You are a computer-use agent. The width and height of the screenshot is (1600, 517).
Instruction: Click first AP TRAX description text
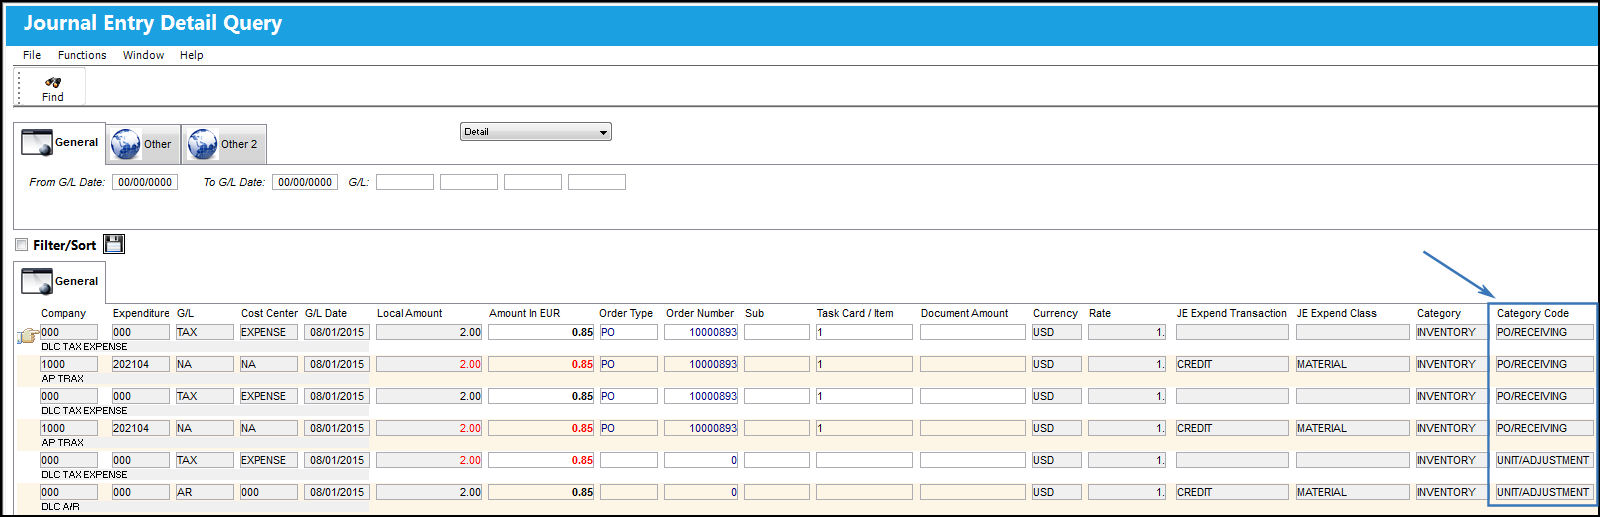pyautogui.click(x=62, y=379)
